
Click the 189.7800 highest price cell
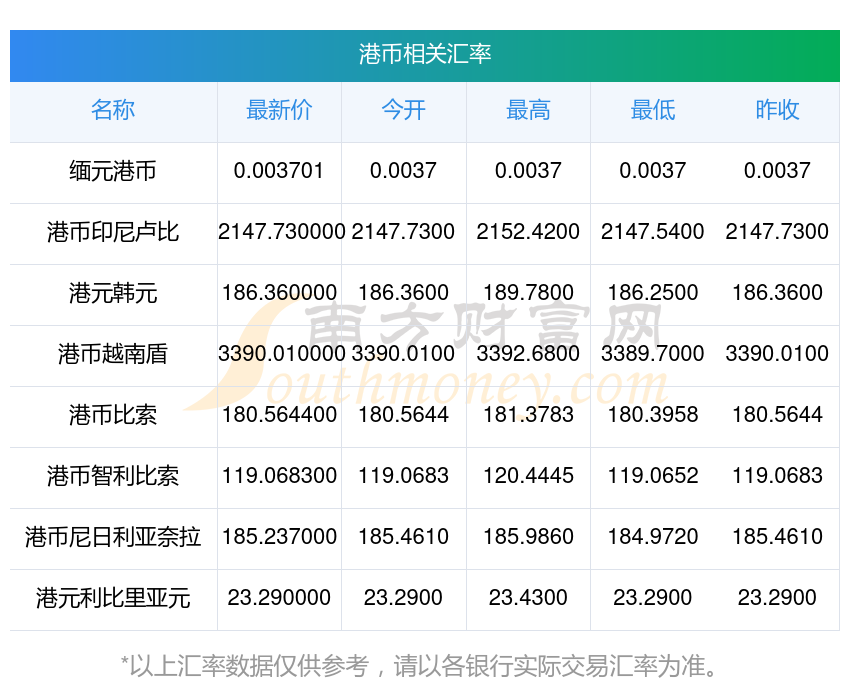(528, 293)
